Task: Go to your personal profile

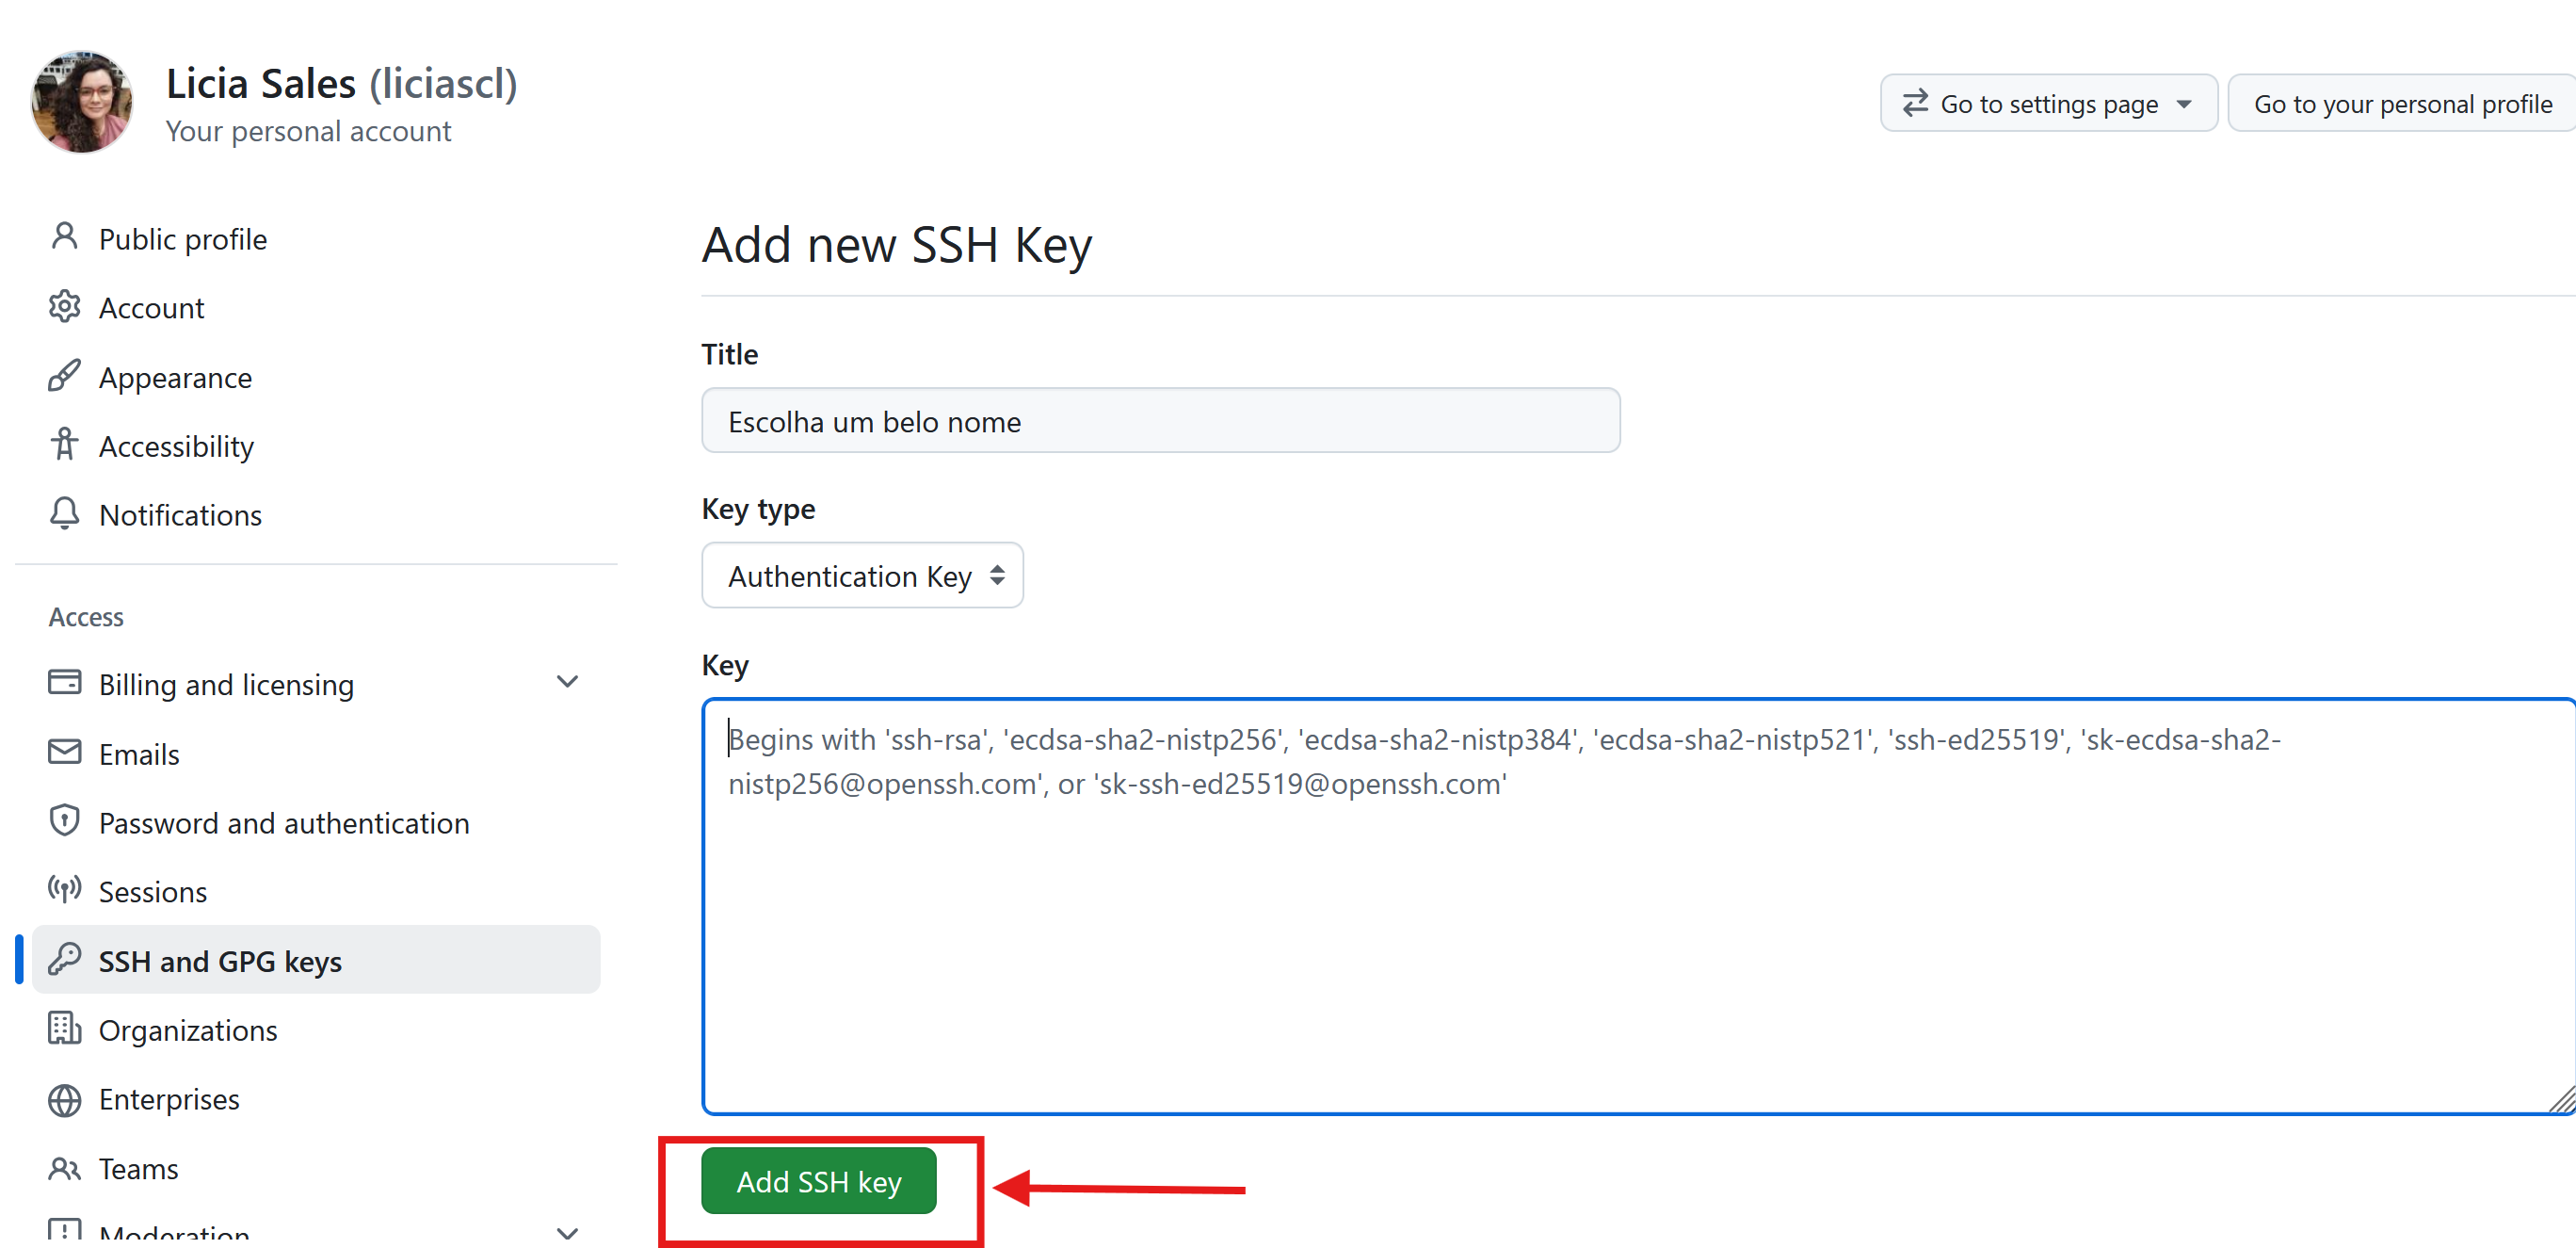Action: tap(2401, 104)
